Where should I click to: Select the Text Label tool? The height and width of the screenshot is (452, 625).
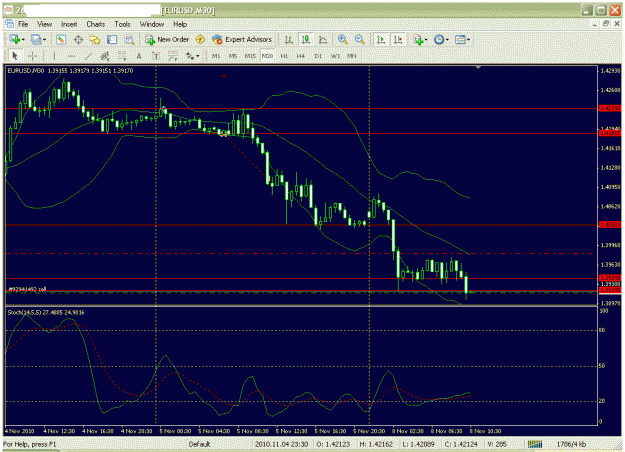point(156,56)
